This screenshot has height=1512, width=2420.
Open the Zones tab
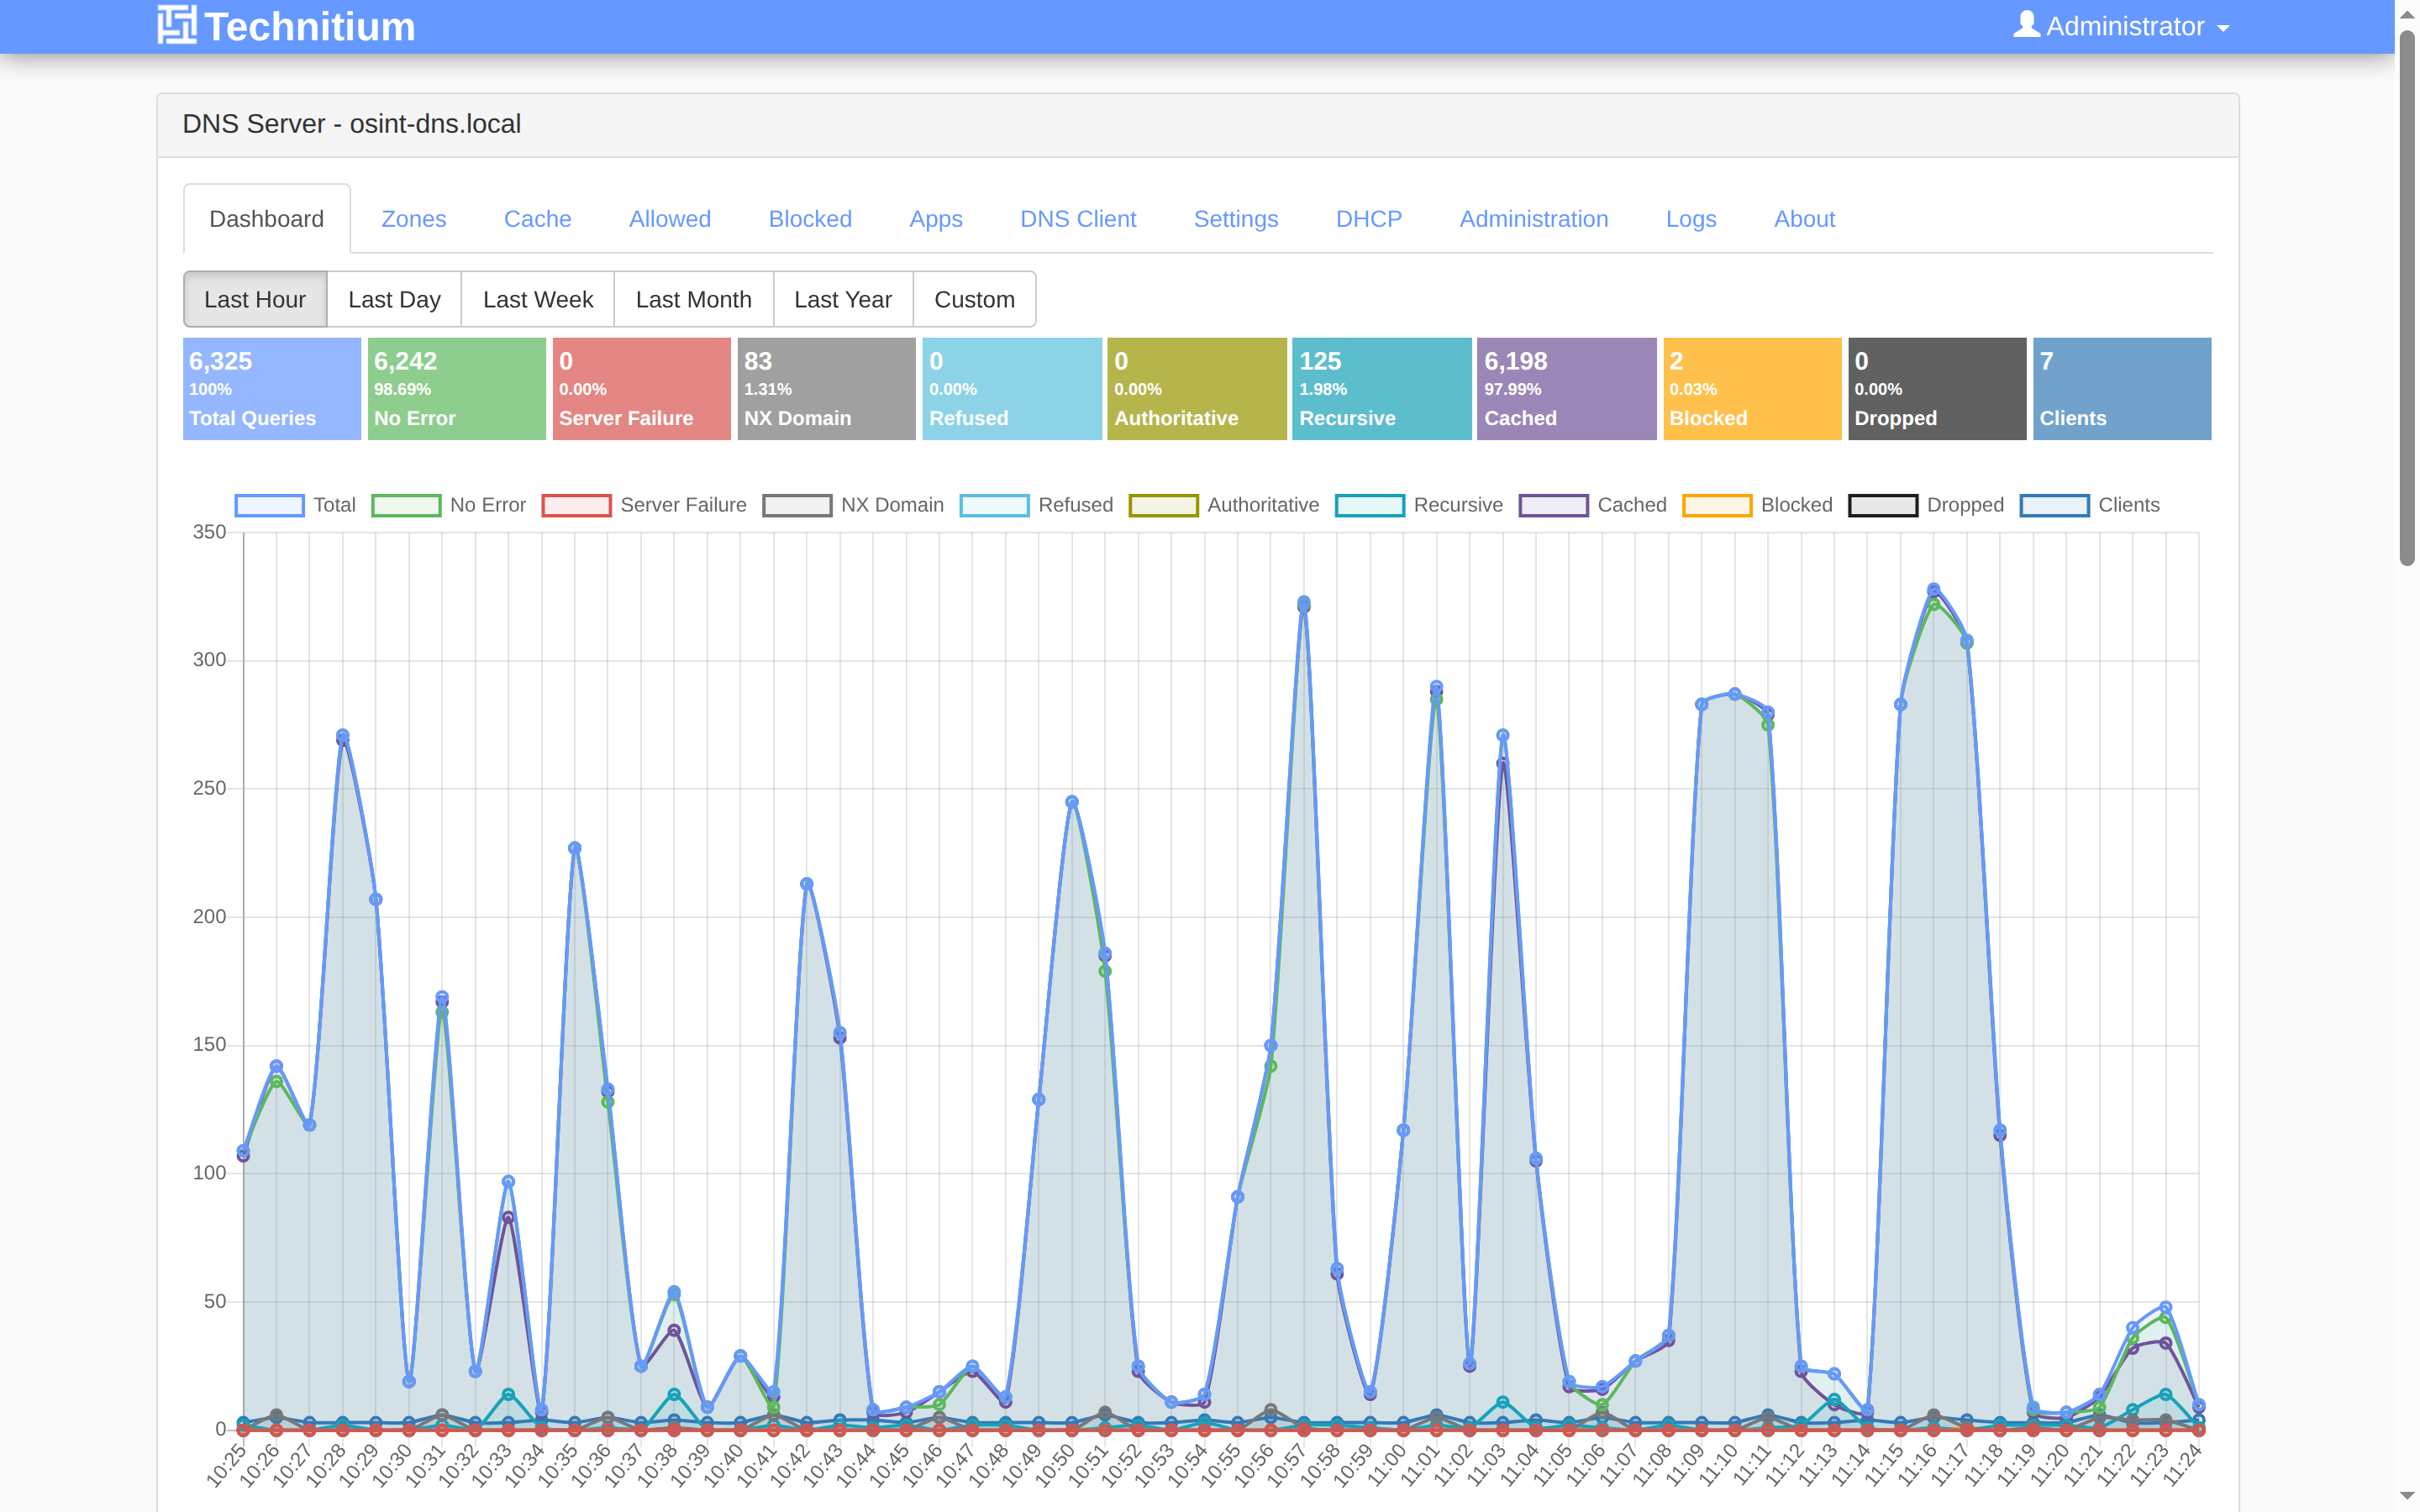click(x=414, y=219)
